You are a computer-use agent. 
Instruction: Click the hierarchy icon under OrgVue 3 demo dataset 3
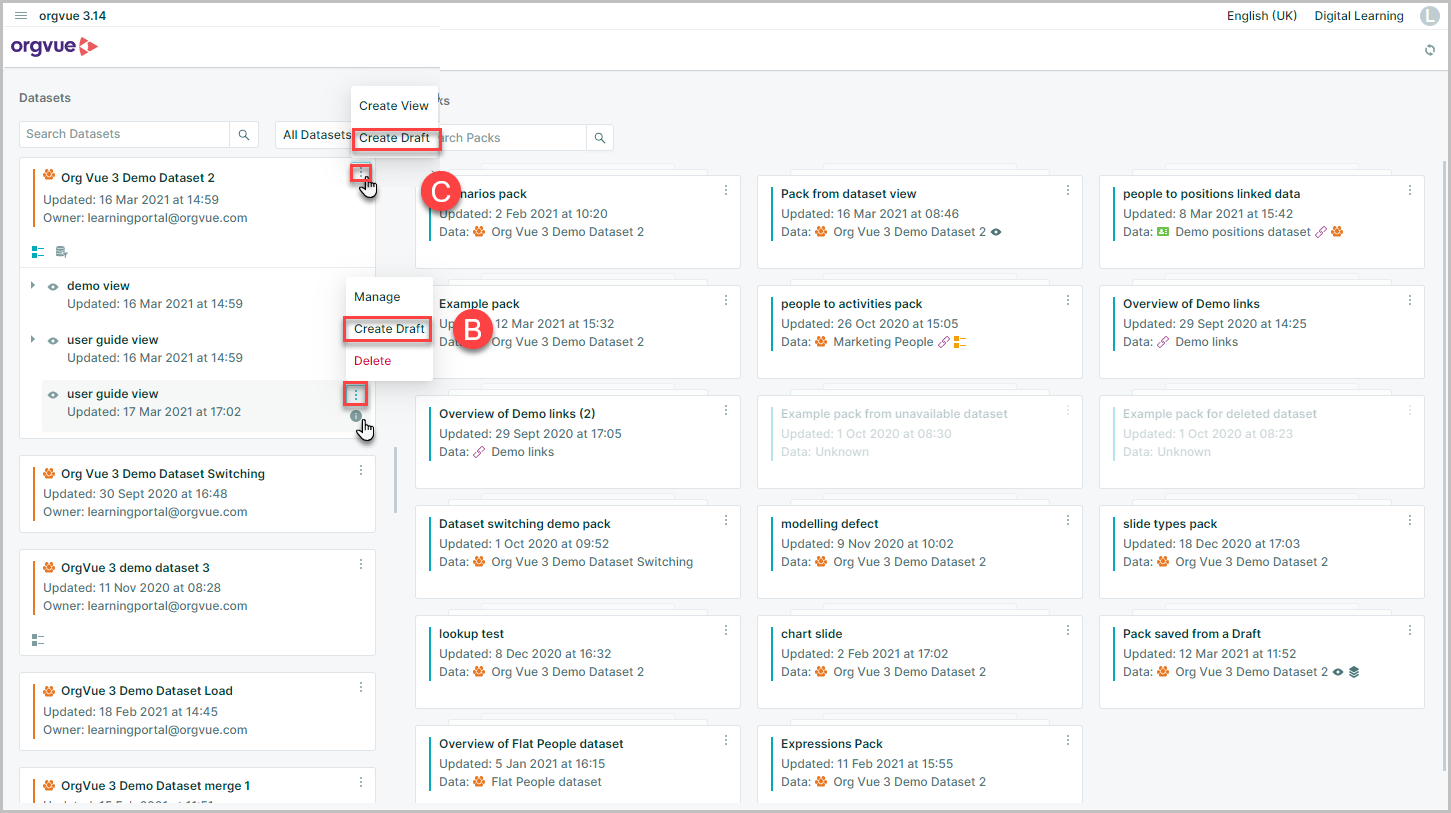38,640
